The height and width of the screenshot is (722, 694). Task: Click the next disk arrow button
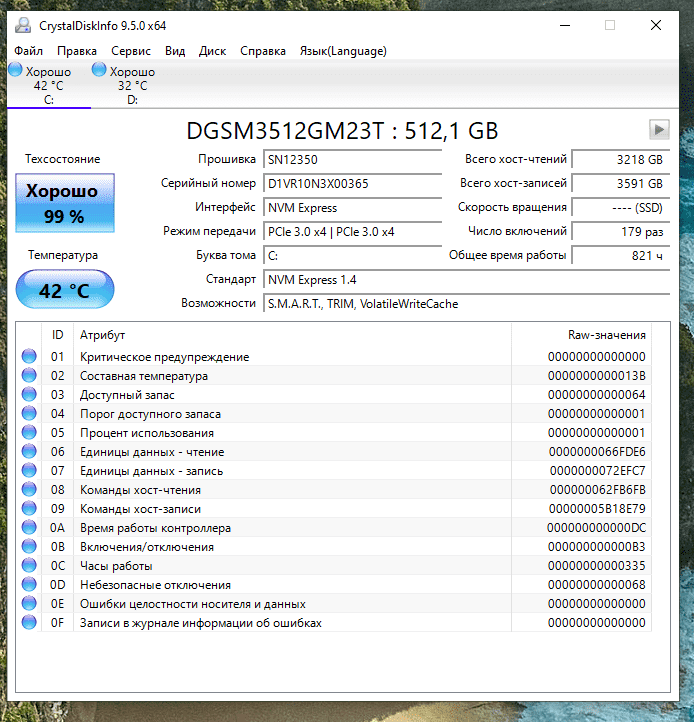pos(658,129)
